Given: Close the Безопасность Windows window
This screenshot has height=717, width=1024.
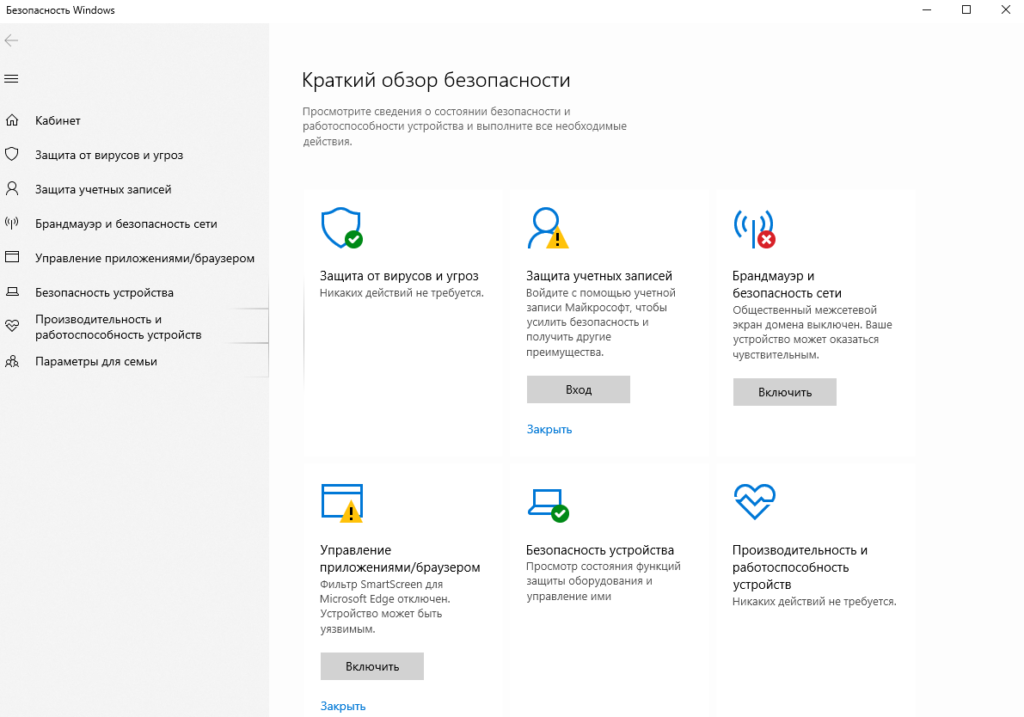Looking at the screenshot, I should 1006,10.
